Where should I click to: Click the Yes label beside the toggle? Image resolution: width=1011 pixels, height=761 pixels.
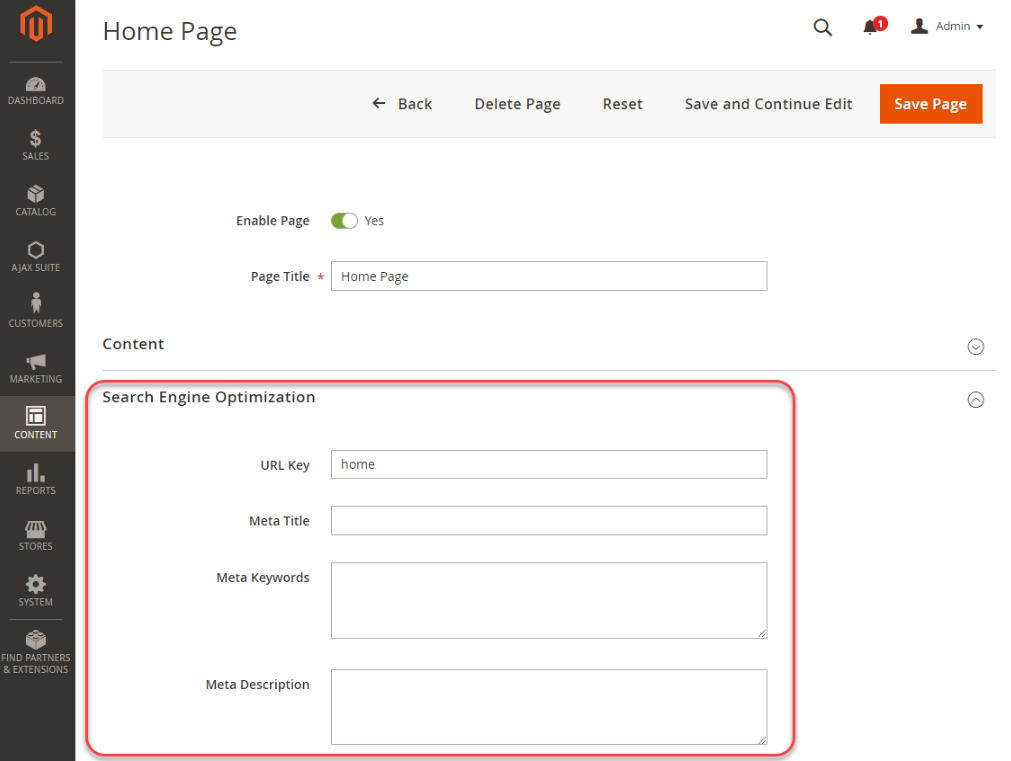pyautogui.click(x=374, y=221)
